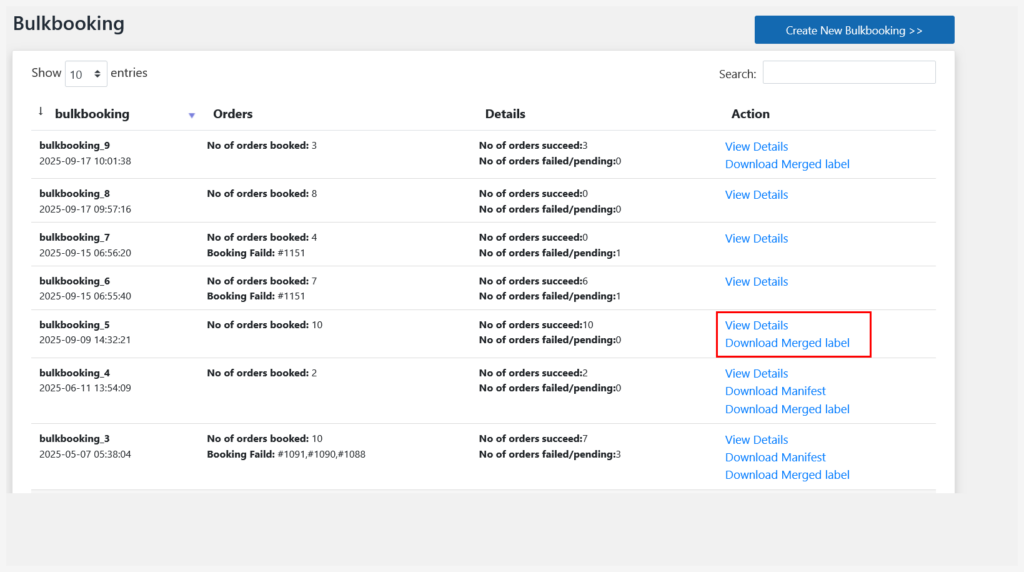Viewport: 1024px width, 572px height.
Task: Download Merged label for bulkbooking_9
Action: [787, 164]
